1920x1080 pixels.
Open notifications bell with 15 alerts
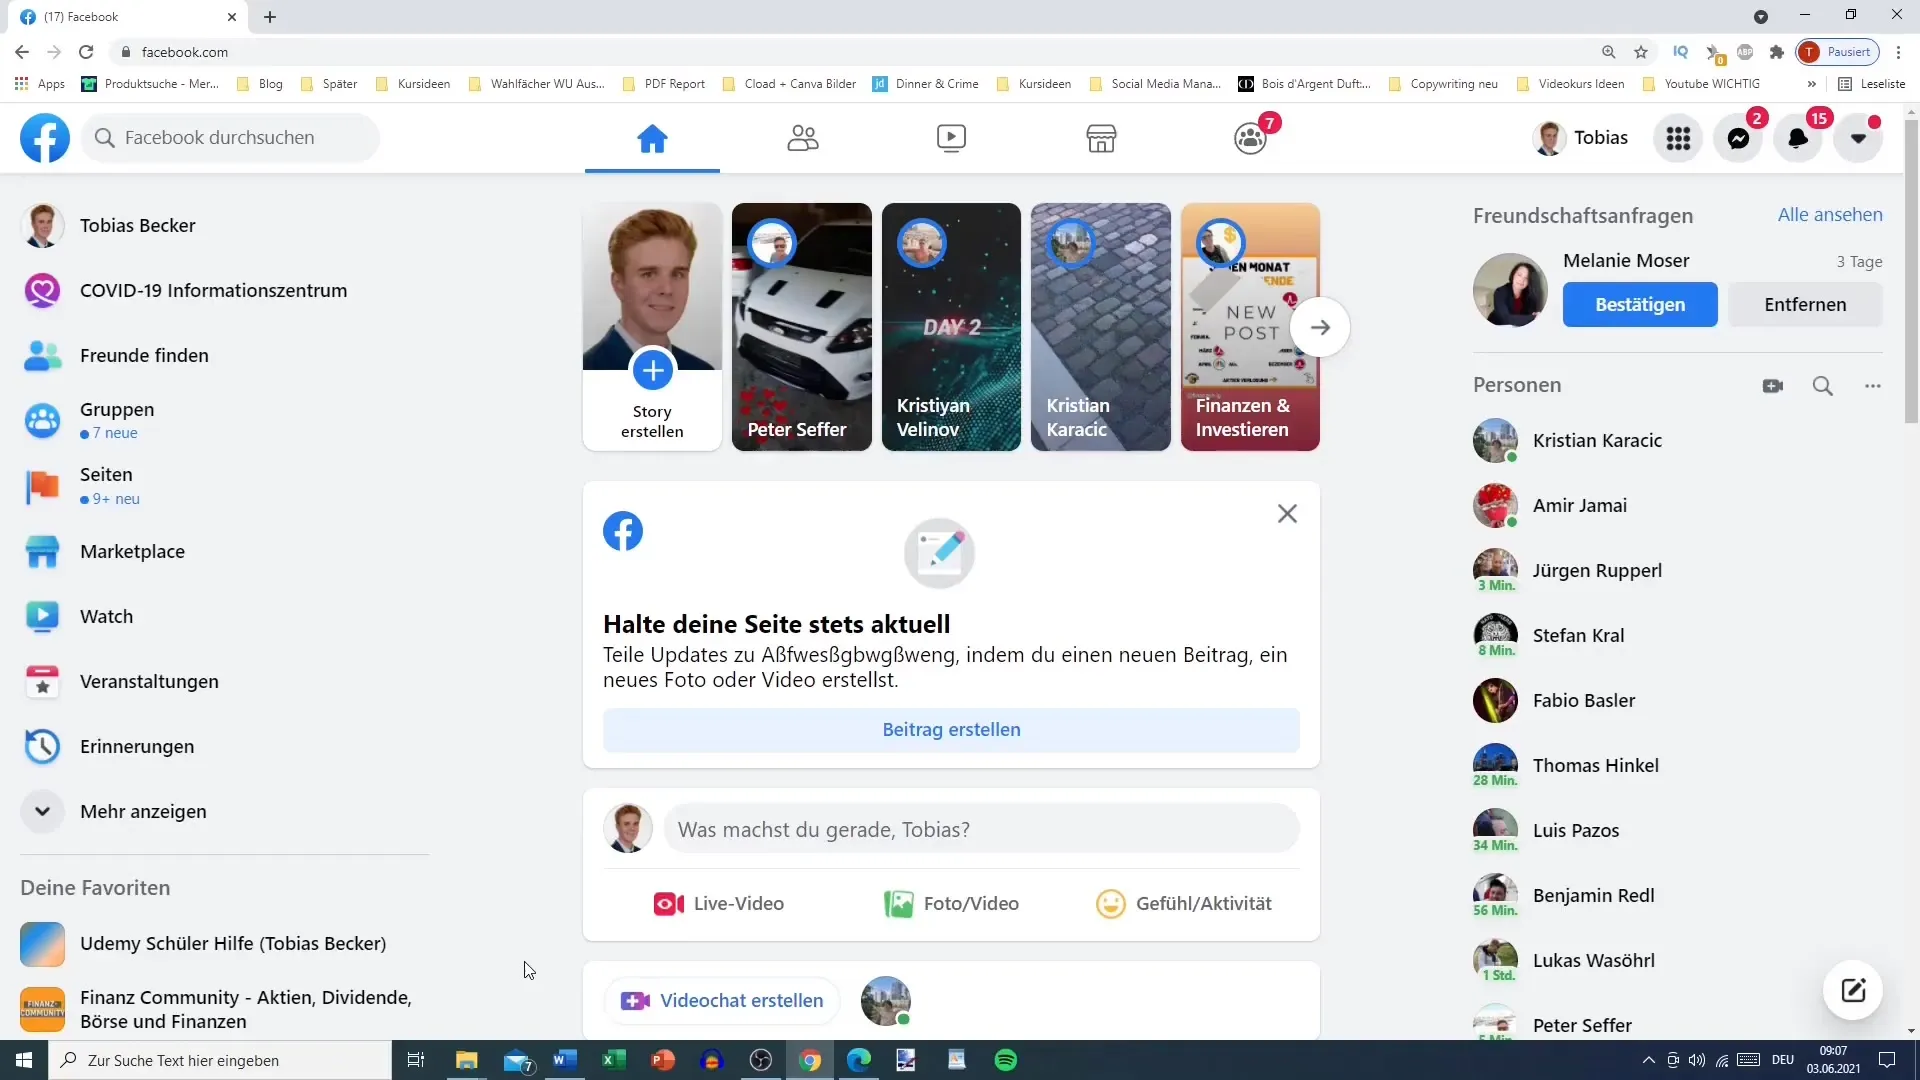point(1798,138)
